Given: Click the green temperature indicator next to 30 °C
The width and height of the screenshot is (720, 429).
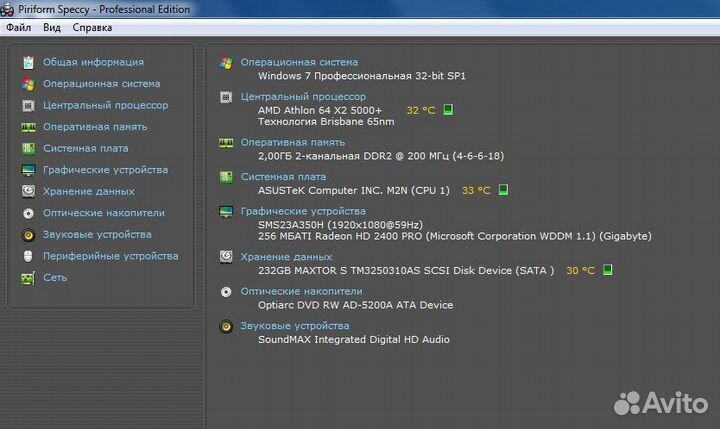Looking at the screenshot, I should 608,269.
